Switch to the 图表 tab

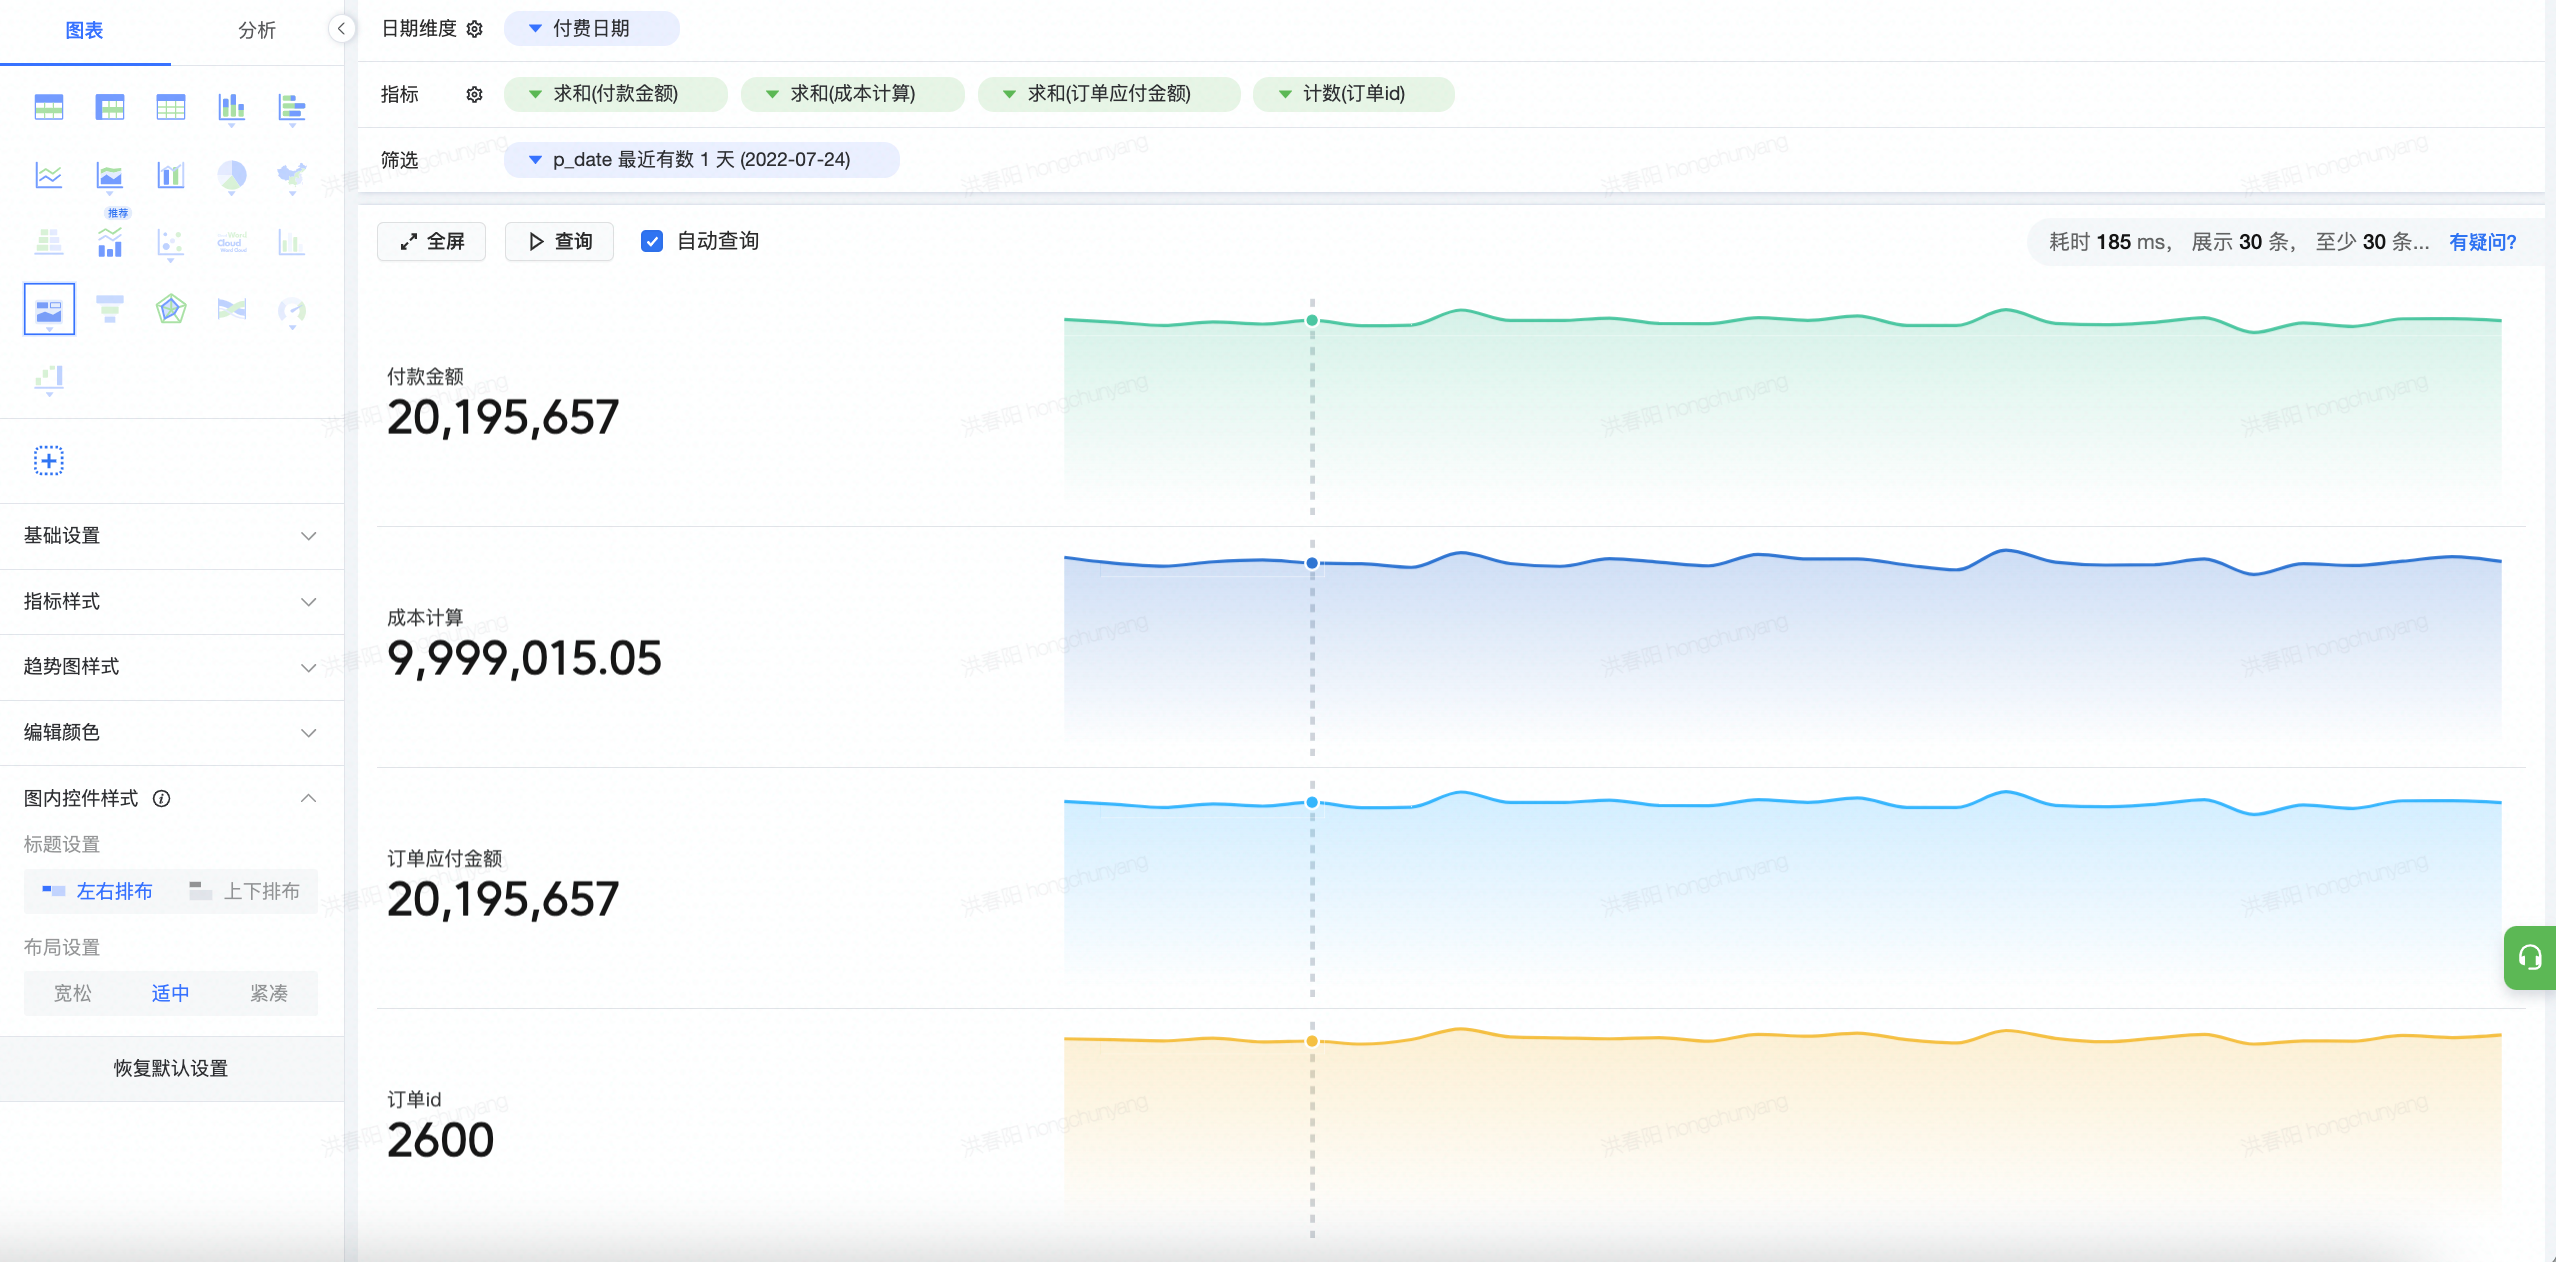coord(84,31)
